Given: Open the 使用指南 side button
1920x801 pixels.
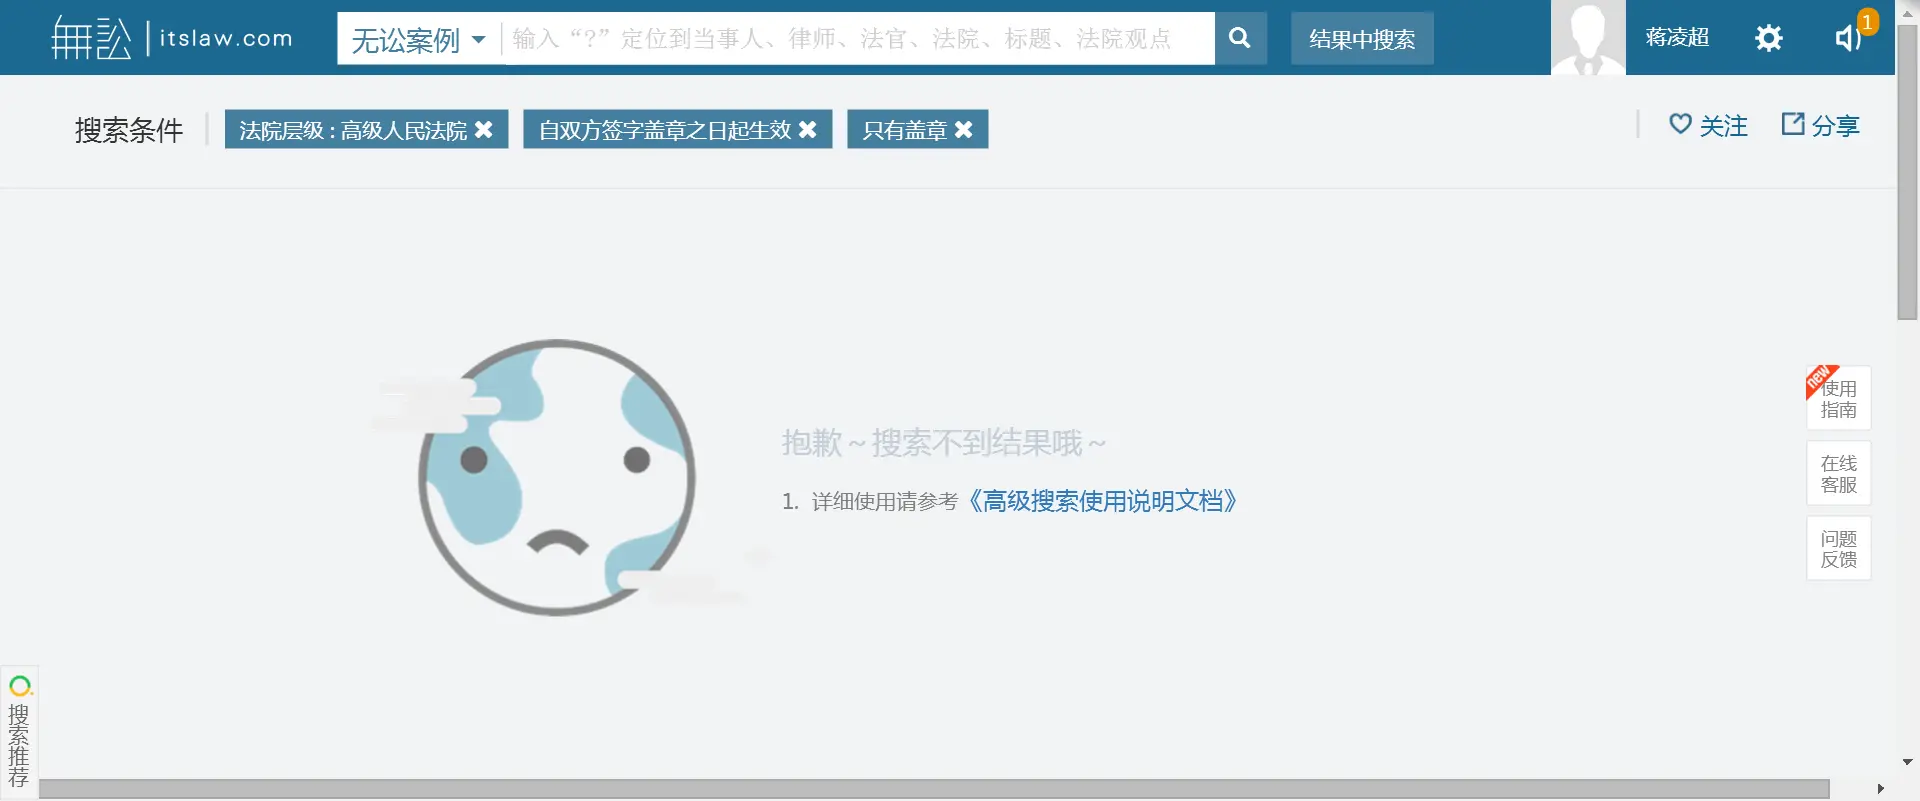Looking at the screenshot, I should pos(1838,398).
